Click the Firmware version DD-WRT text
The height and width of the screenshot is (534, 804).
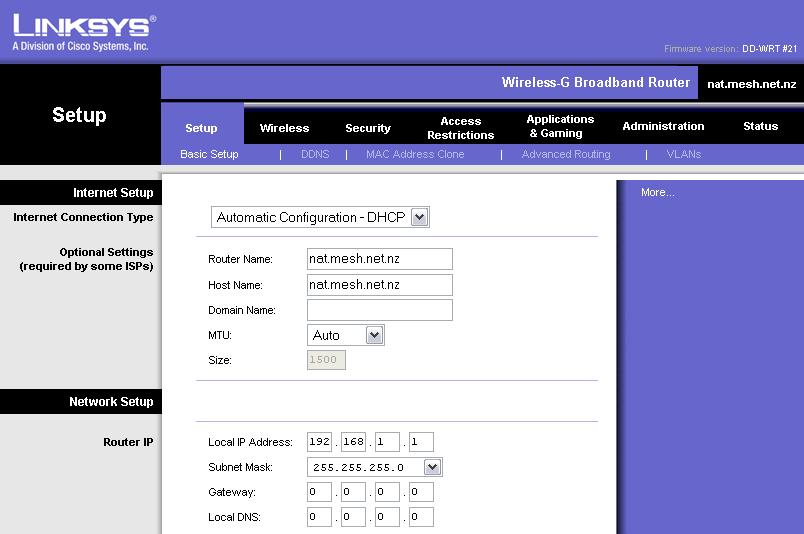(x=731, y=49)
